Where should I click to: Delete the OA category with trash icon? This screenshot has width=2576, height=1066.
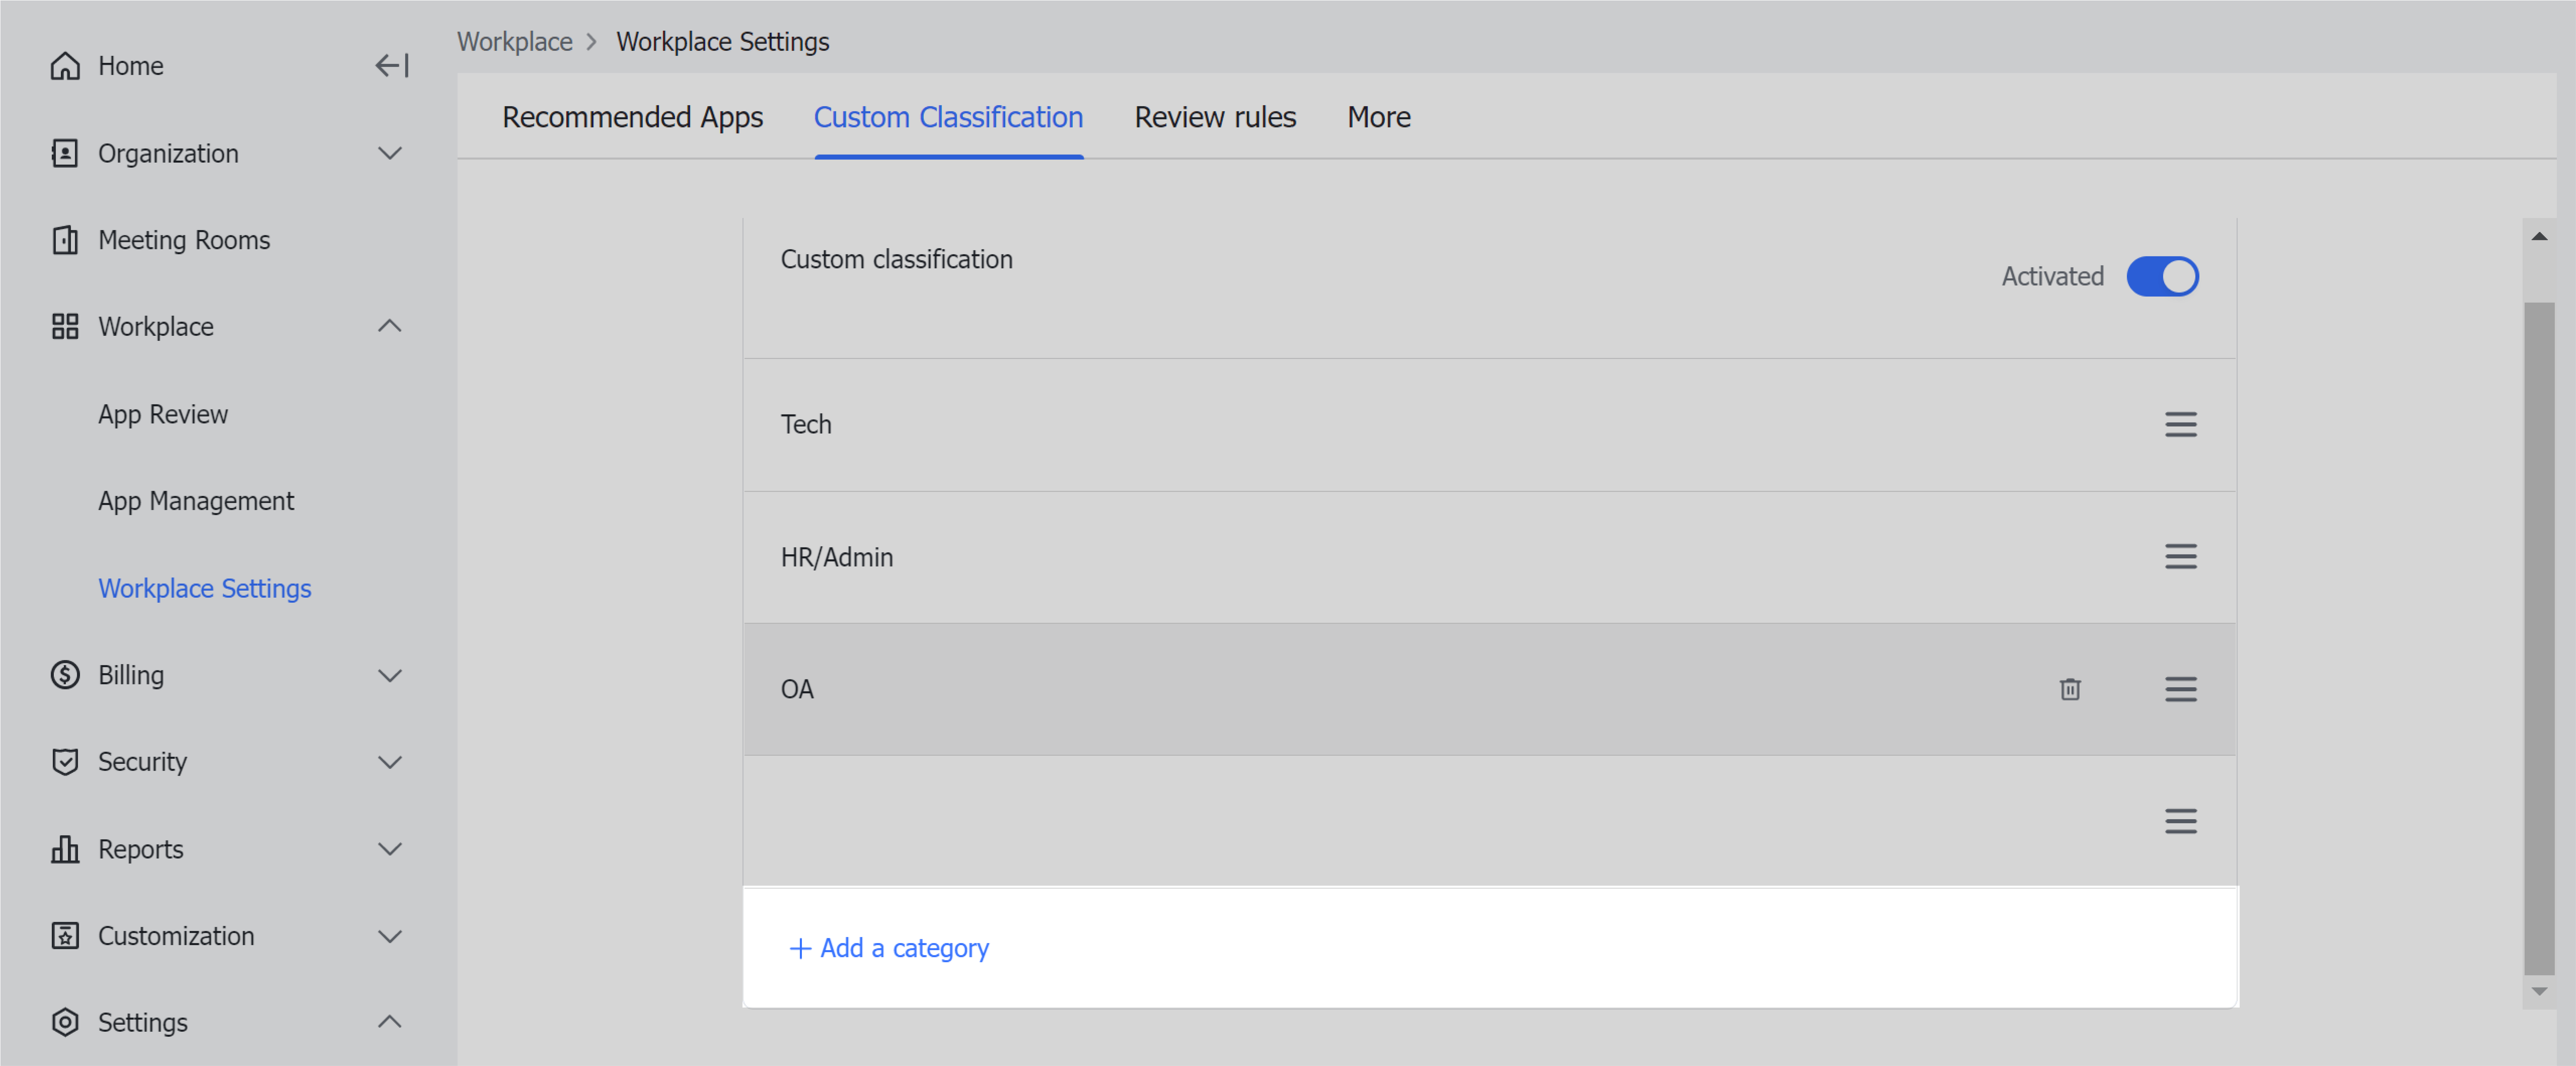click(2070, 689)
